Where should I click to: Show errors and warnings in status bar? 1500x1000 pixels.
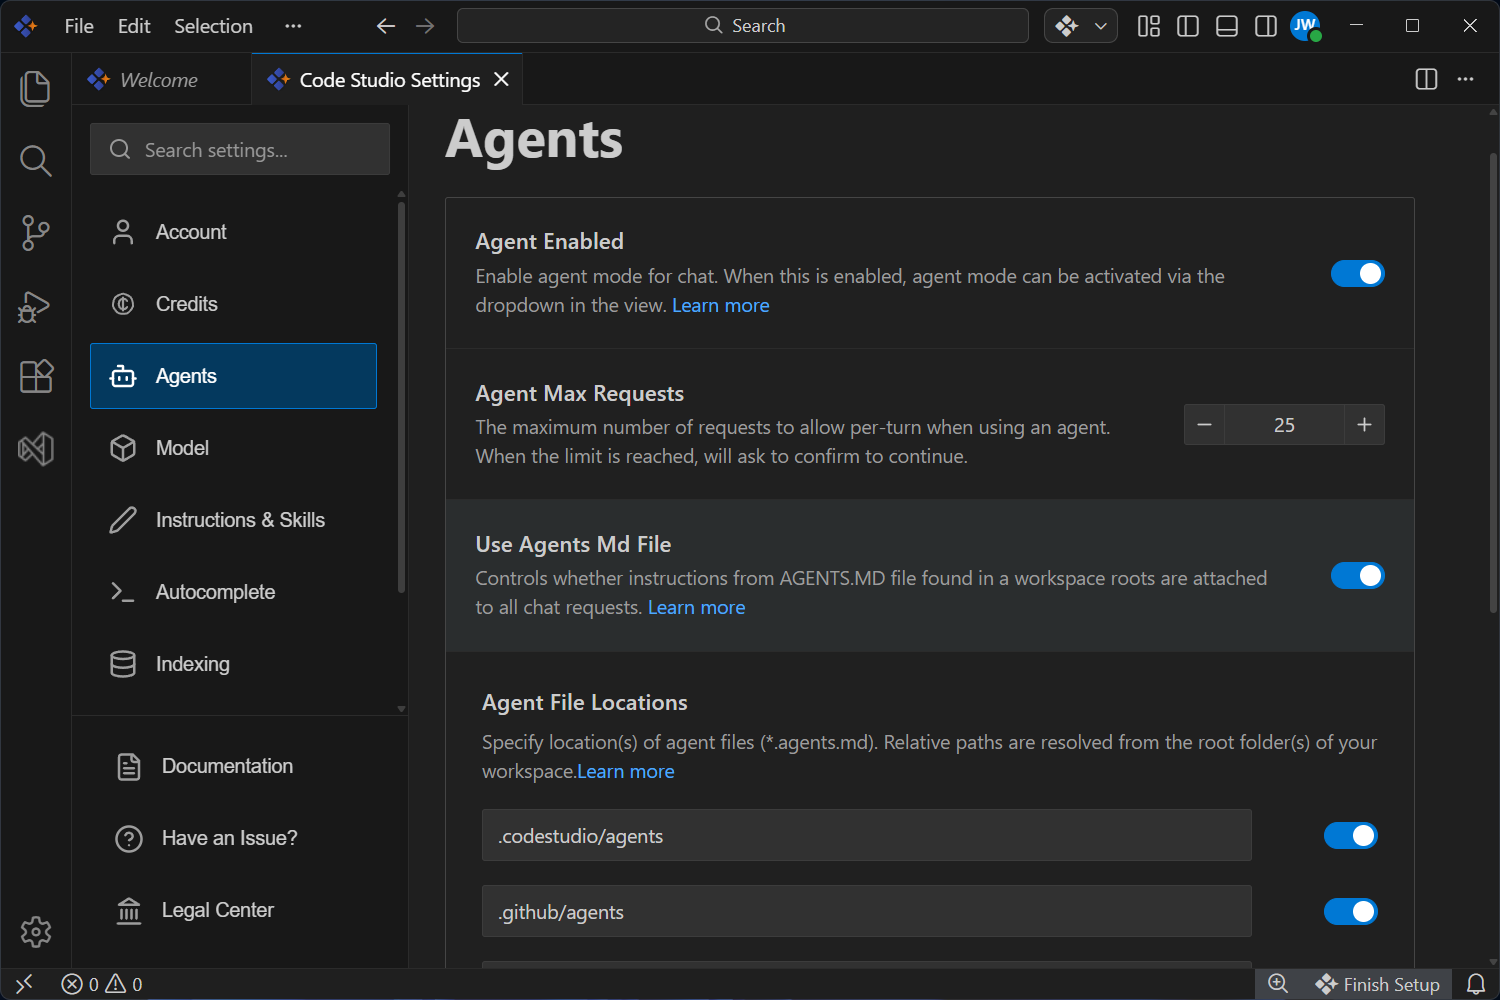[x=102, y=984]
